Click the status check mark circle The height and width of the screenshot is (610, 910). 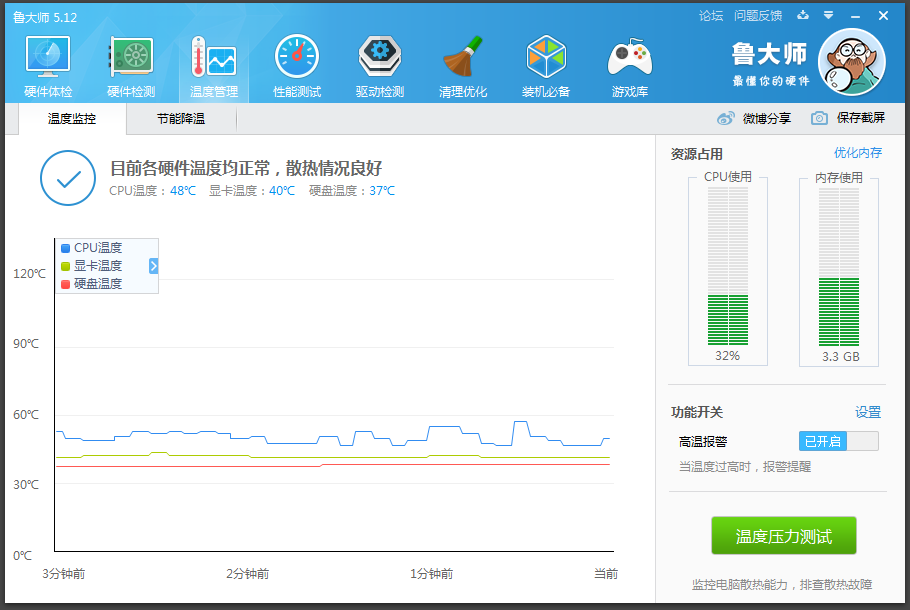[68, 178]
